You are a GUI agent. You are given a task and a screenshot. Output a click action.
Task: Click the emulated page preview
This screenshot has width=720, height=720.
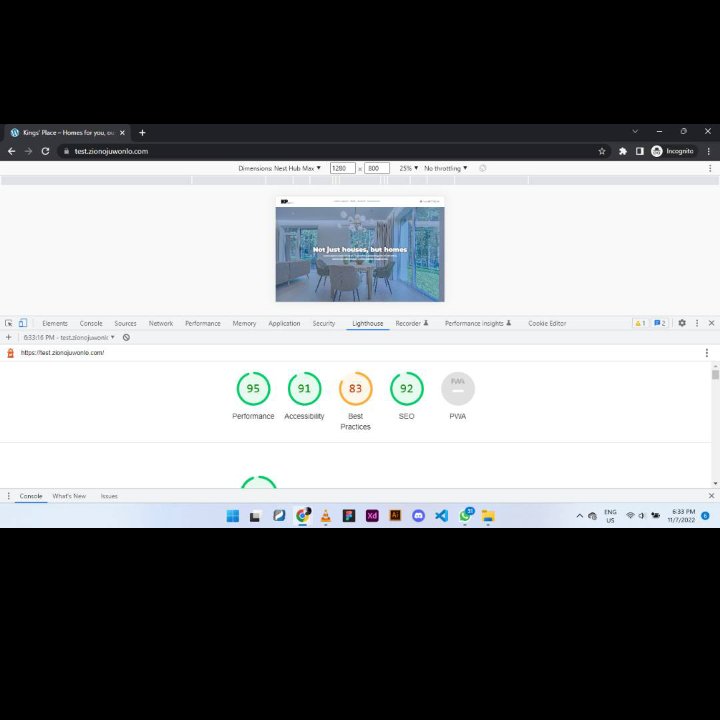click(x=360, y=249)
